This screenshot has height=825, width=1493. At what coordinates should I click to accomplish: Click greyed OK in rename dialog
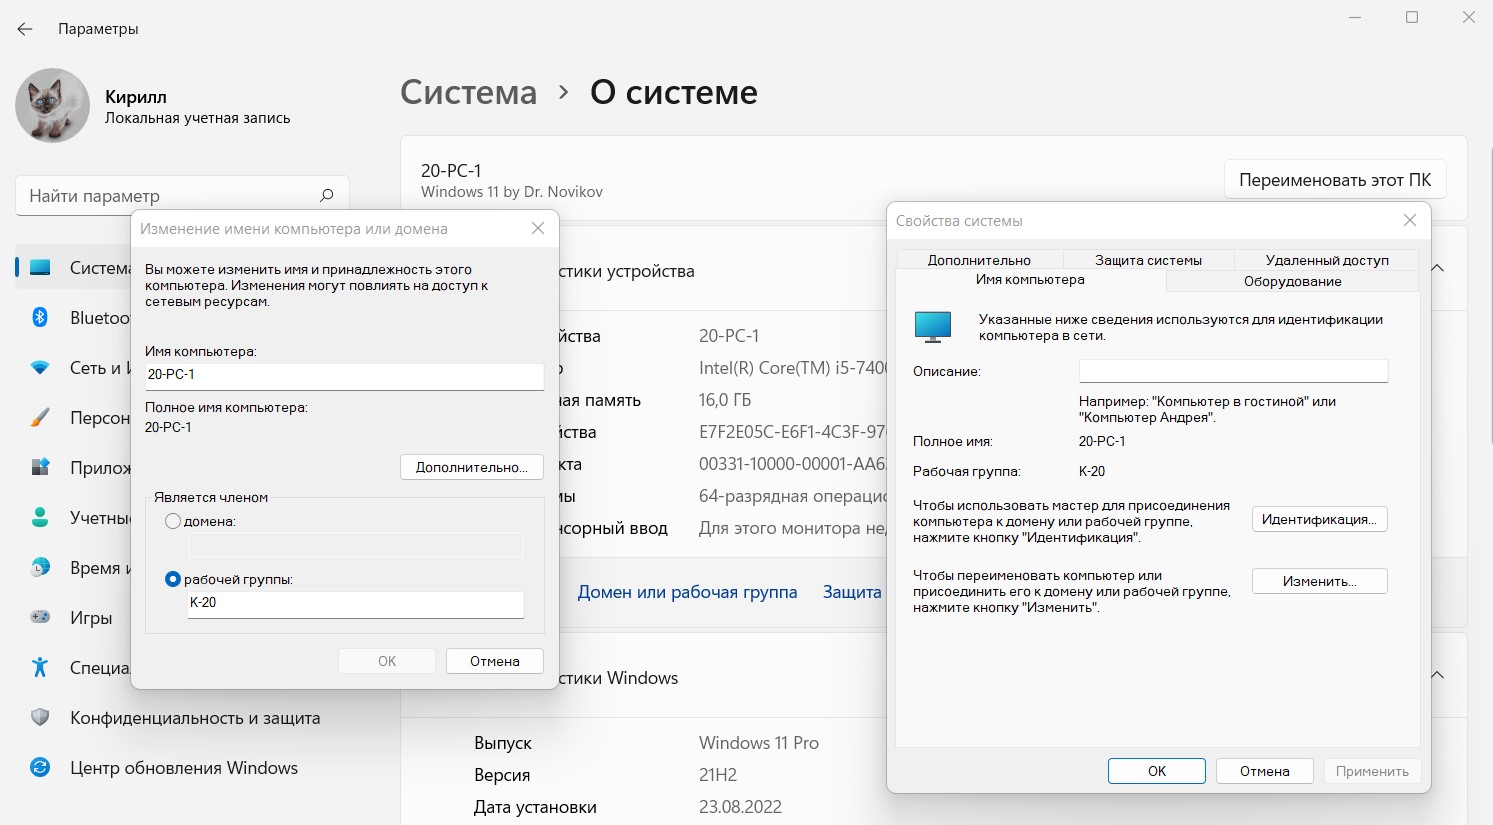[x=387, y=661]
